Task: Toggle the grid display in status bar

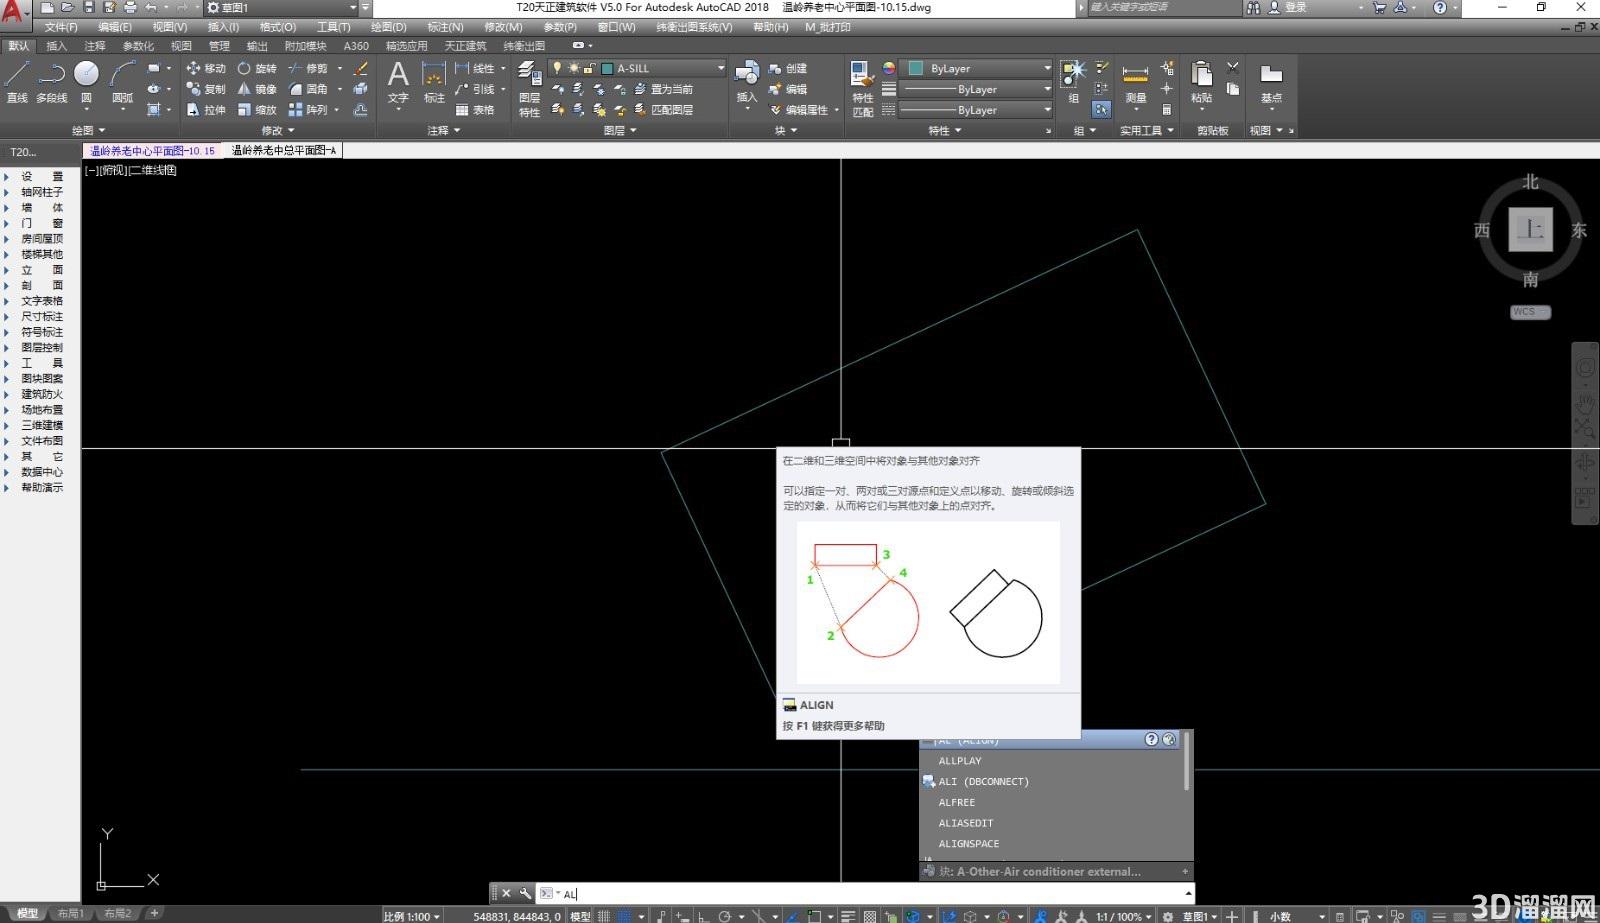Action: click(x=603, y=916)
